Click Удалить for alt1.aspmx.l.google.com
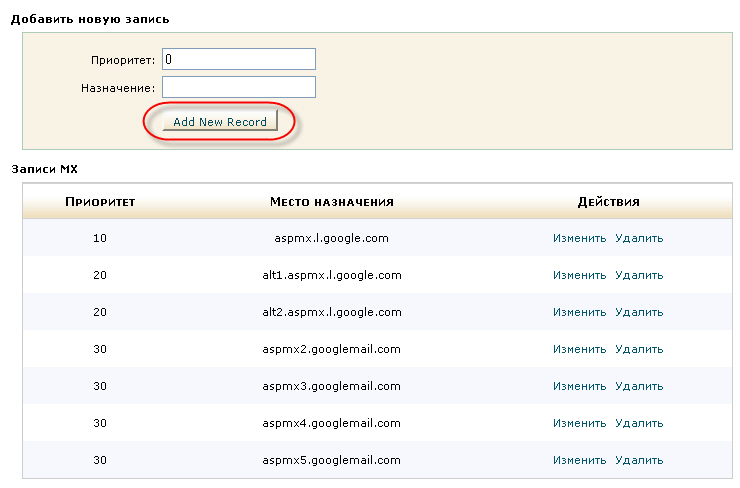 tap(639, 275)
